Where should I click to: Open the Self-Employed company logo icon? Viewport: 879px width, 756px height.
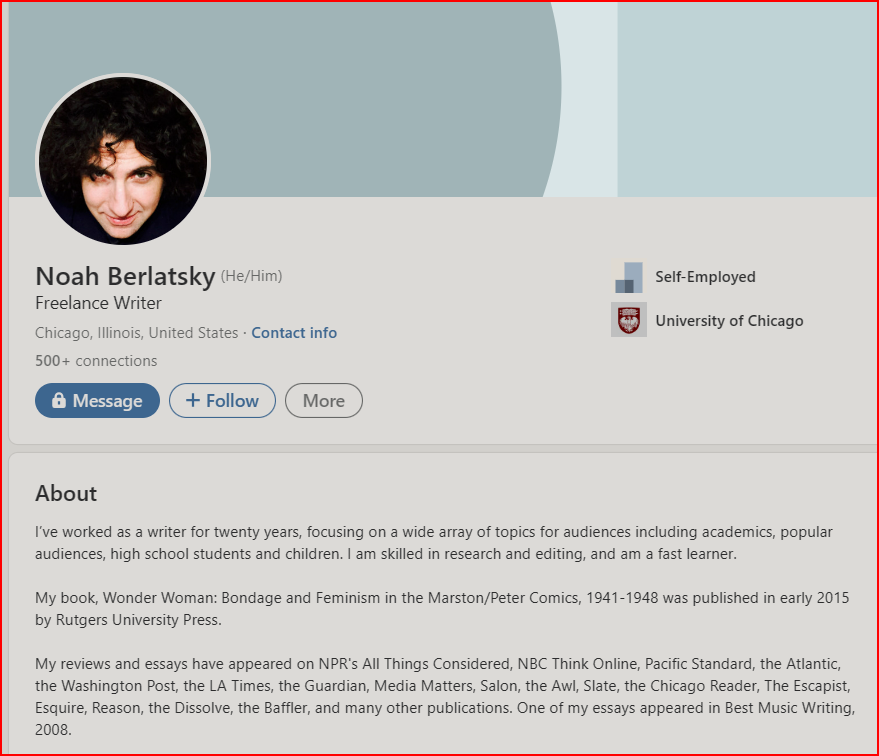628,276
